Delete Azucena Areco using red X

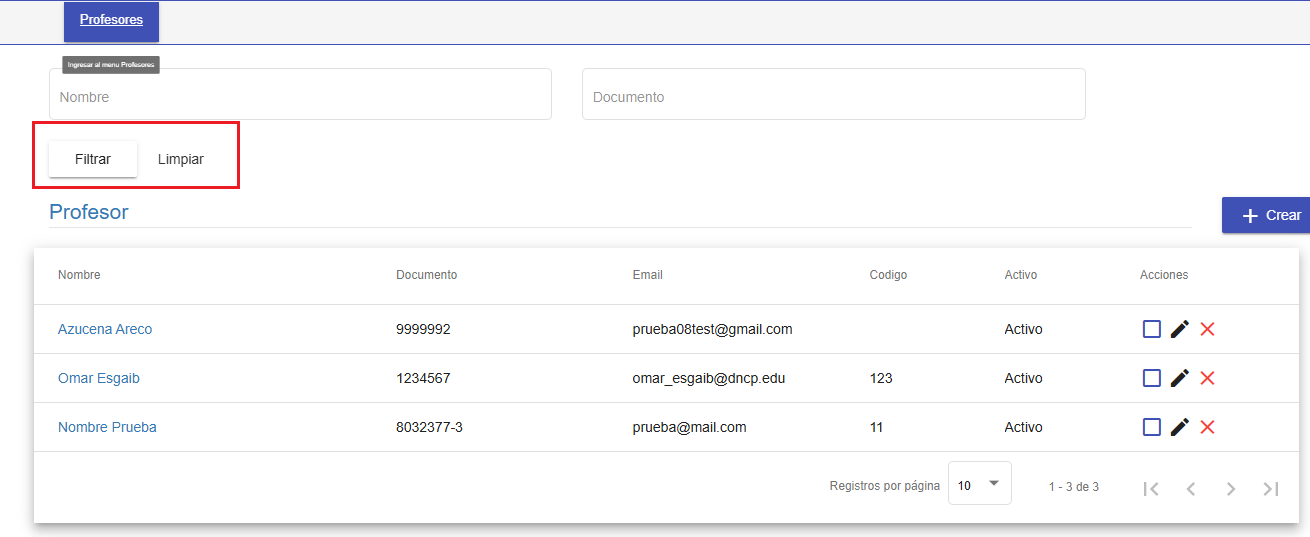[x=1207, y=329]
